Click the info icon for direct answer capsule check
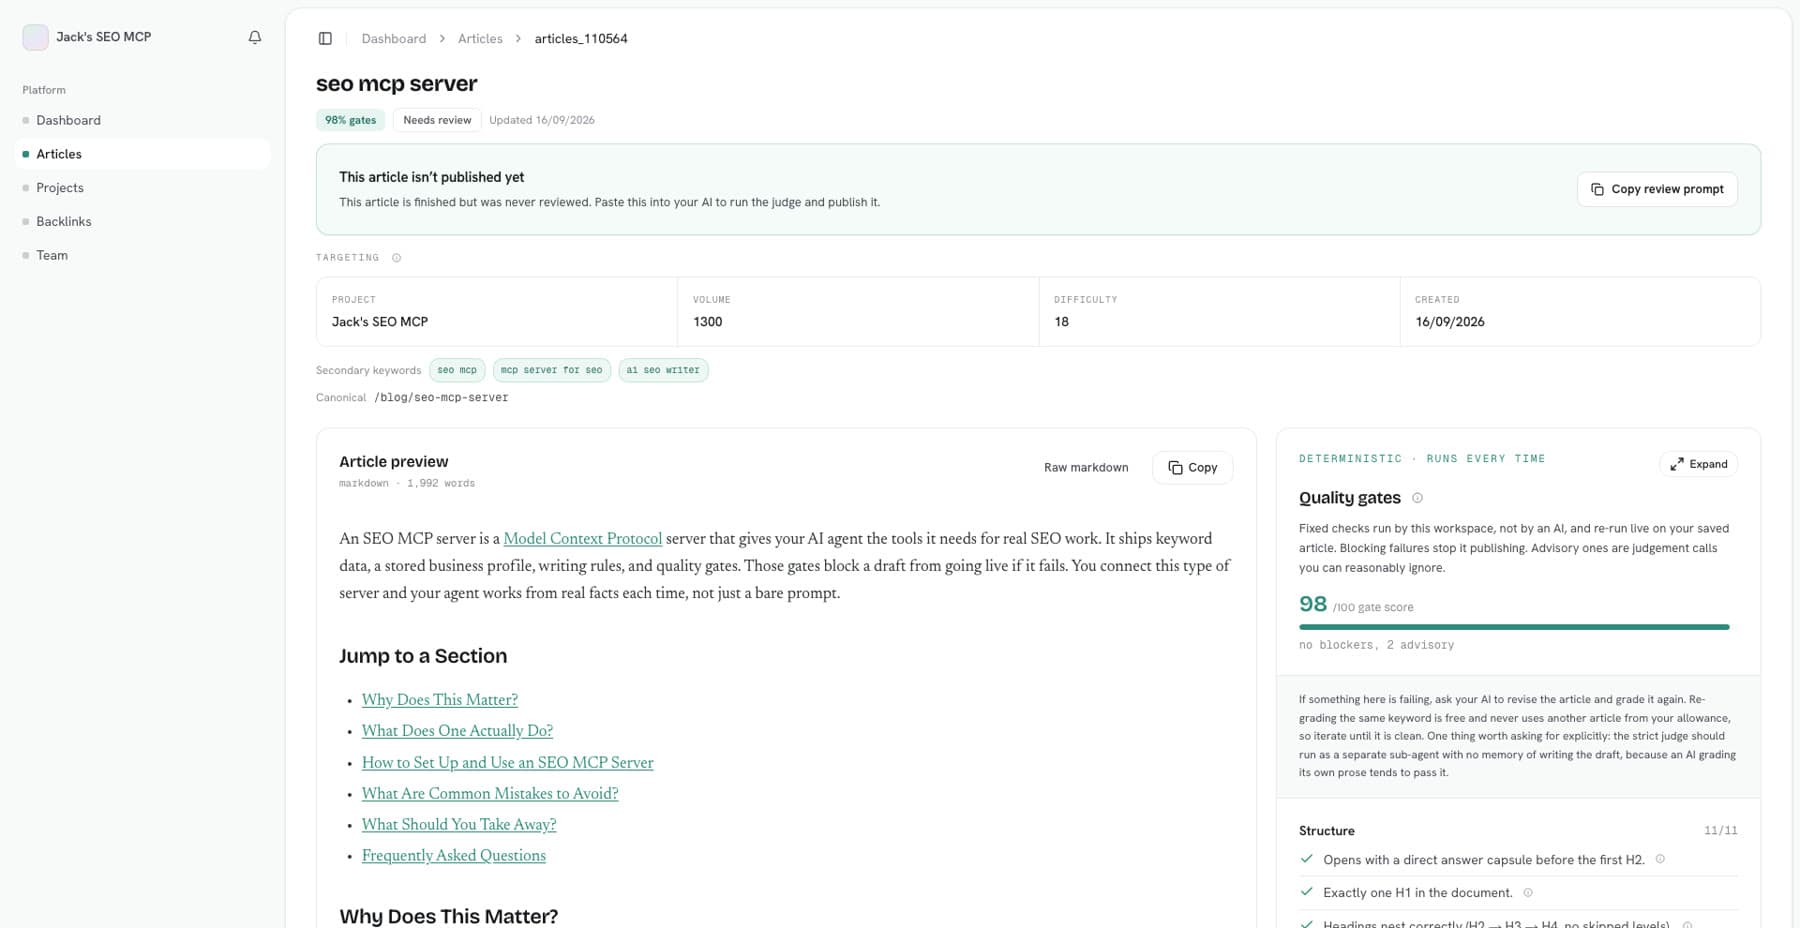This screenshot has height=928, width=1800. click(x=1660, y=859)
